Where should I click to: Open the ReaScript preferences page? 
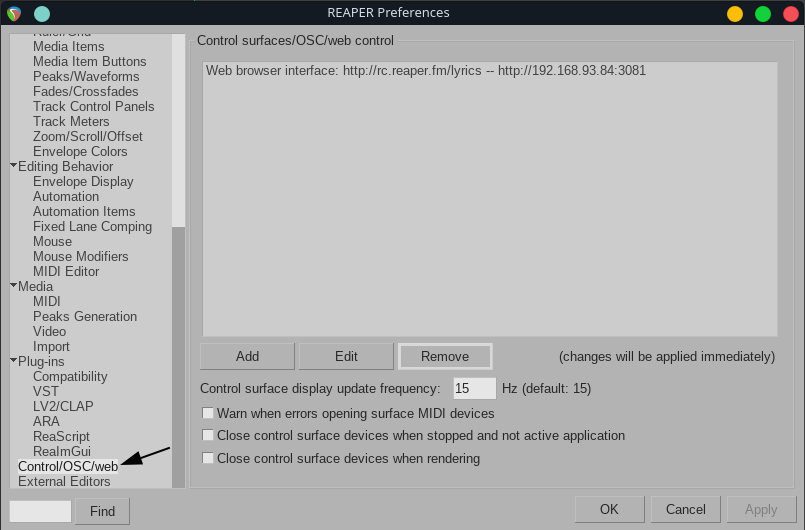click(61, 436)
